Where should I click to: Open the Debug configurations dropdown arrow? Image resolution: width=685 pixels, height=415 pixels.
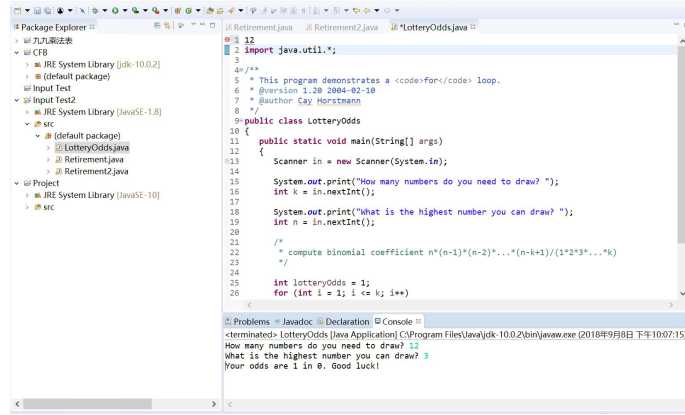(x=105, y=10)
